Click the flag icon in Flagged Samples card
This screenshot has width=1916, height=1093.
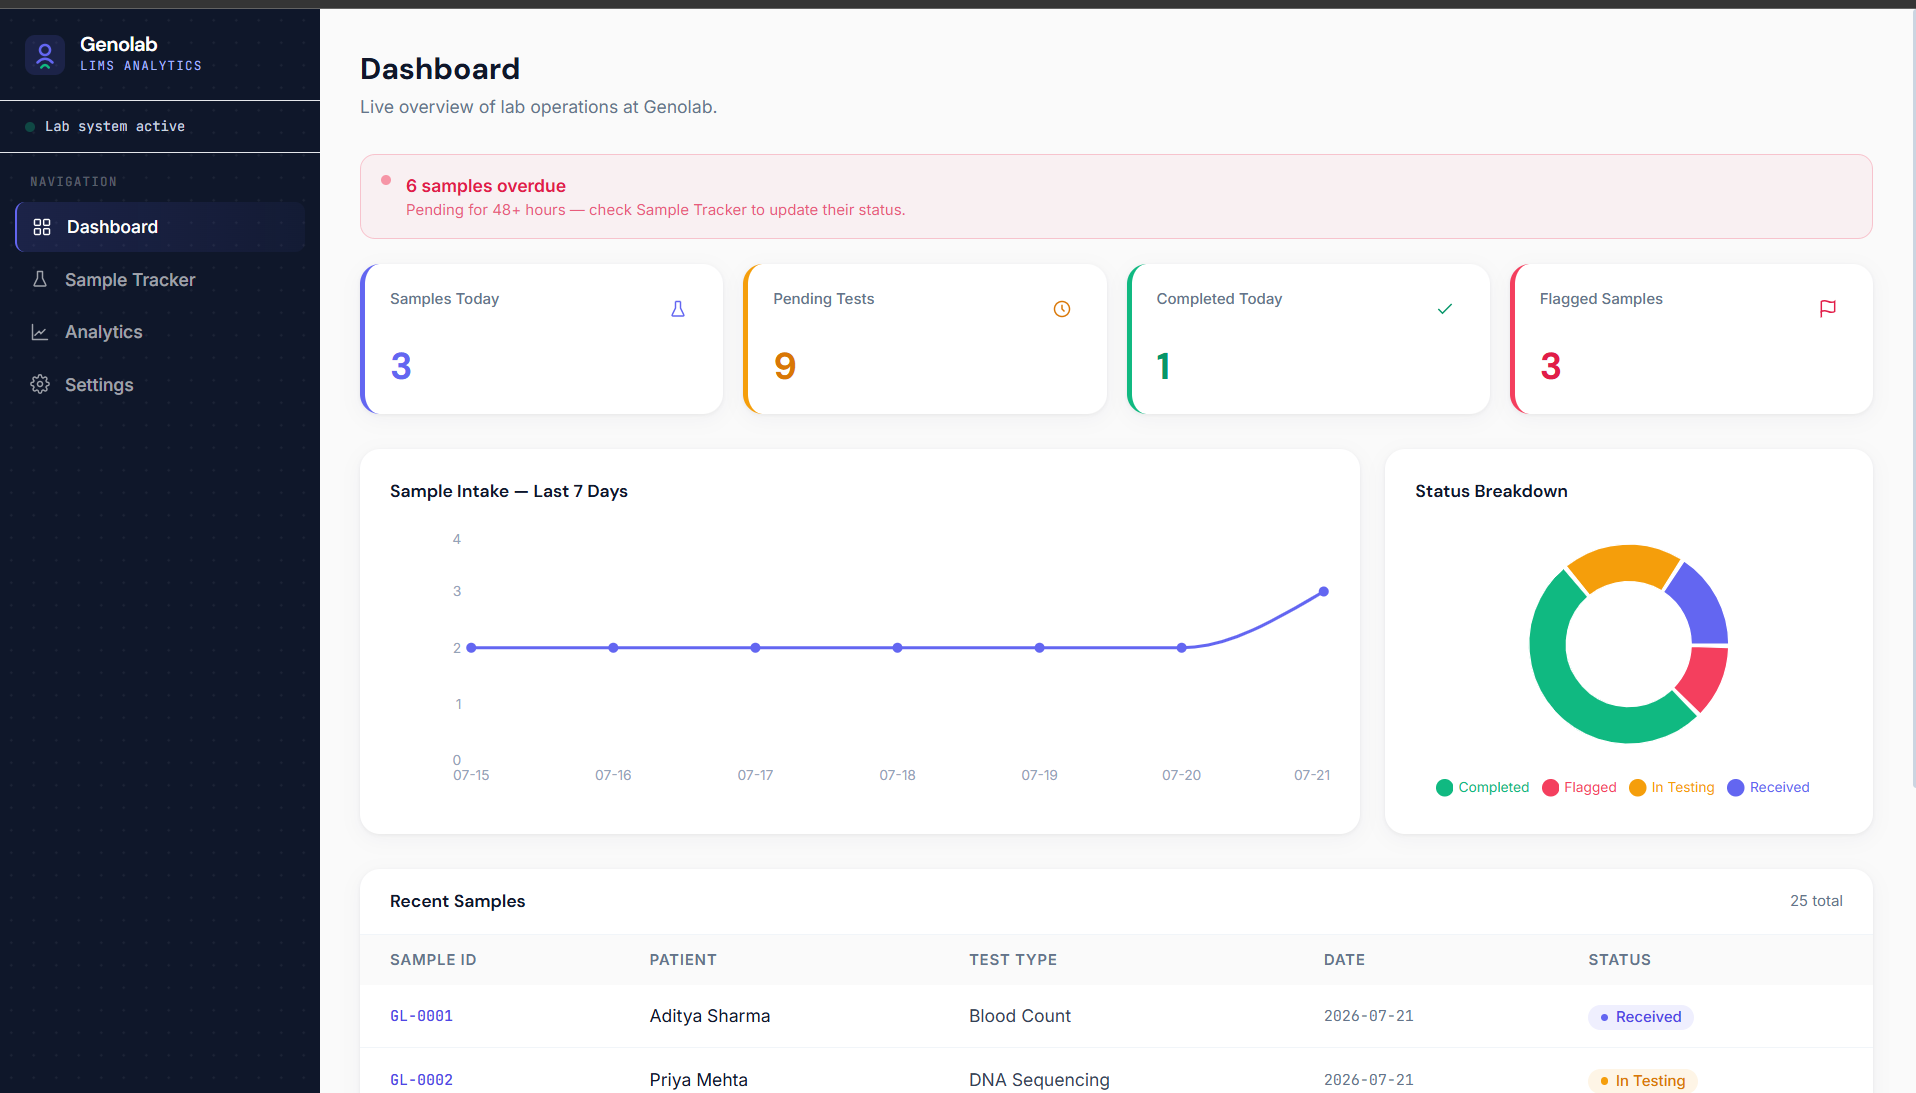[1828, 309]
